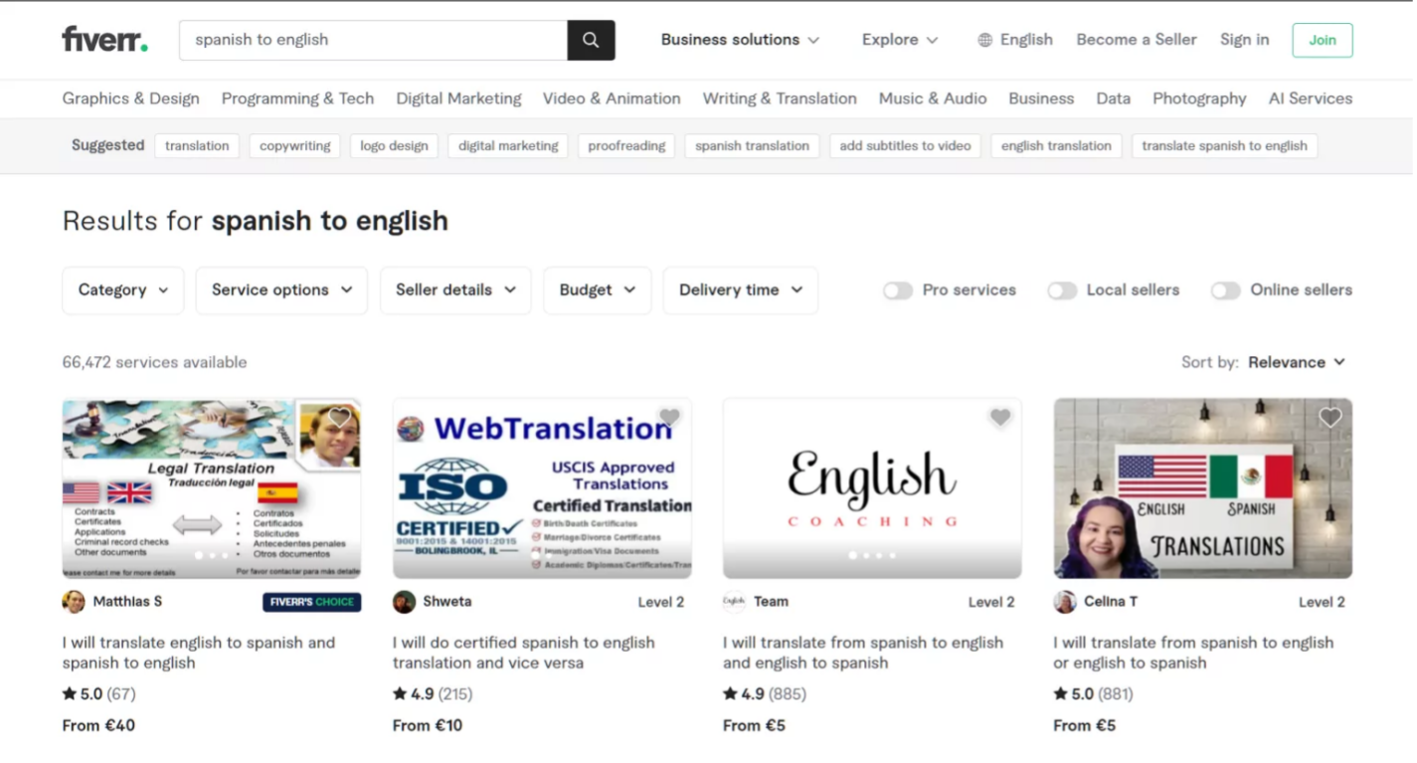Click the globe English language icon
1417x763 pixels.
coord(985,40)
